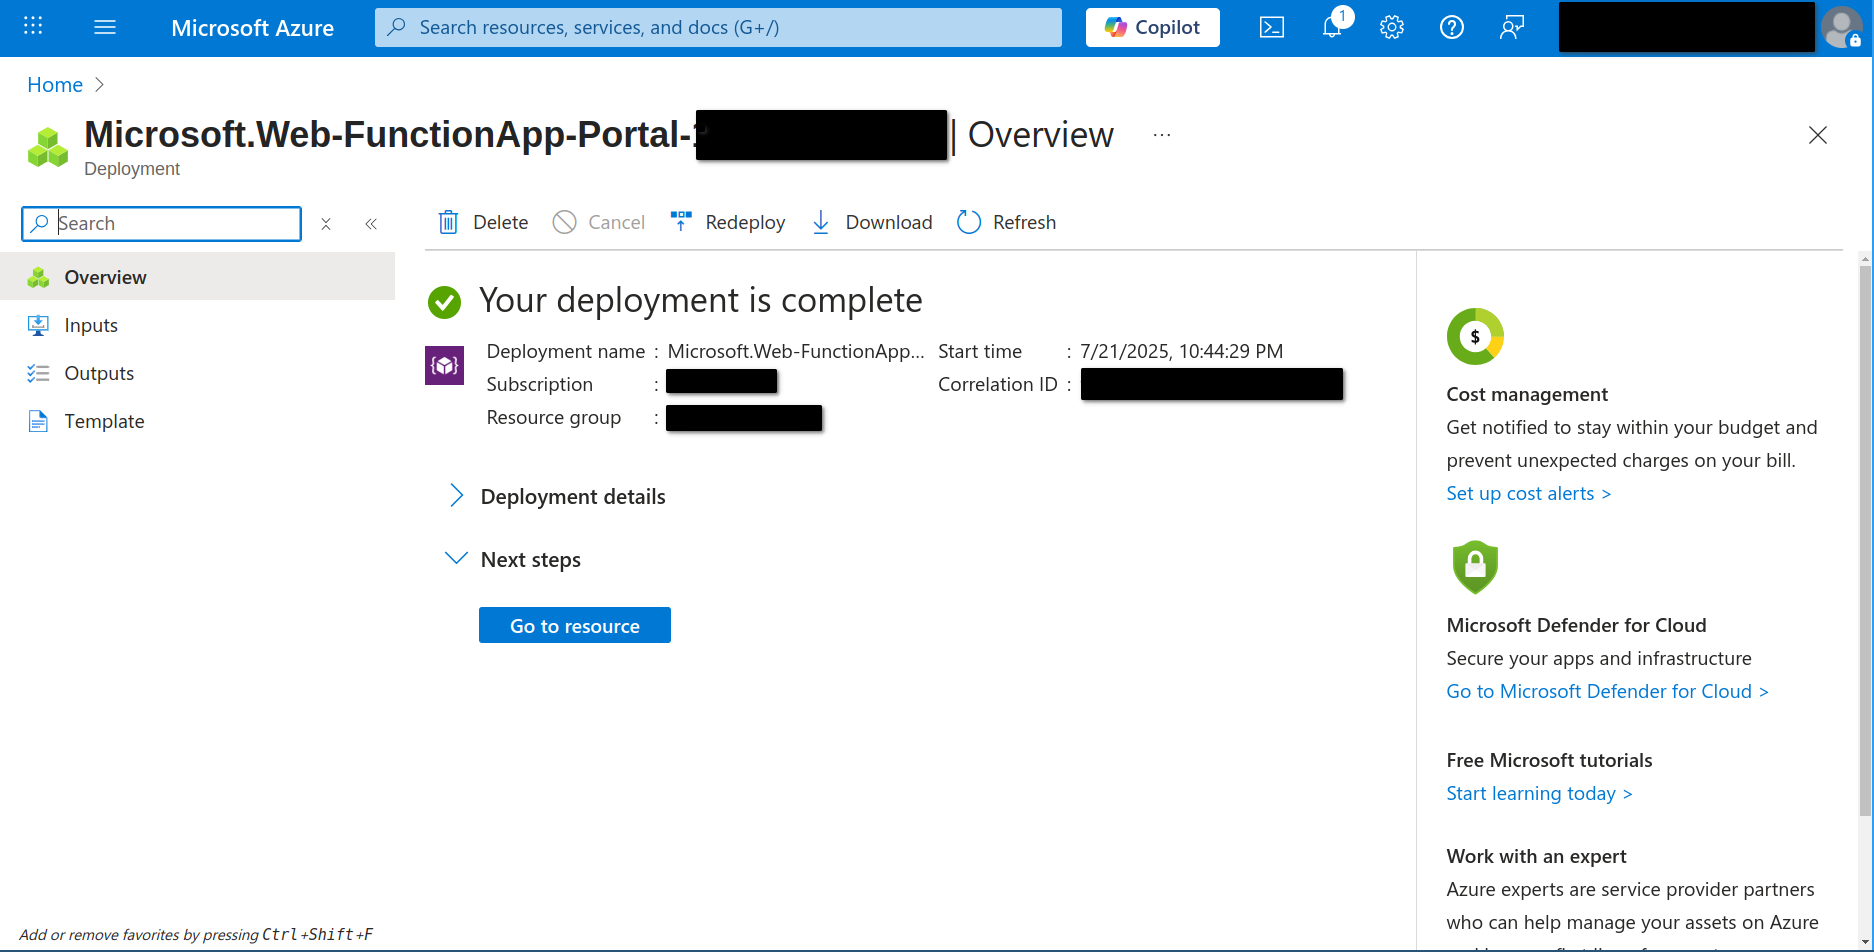Collapse the sidebar with double chevron

[x=371, y=224]
